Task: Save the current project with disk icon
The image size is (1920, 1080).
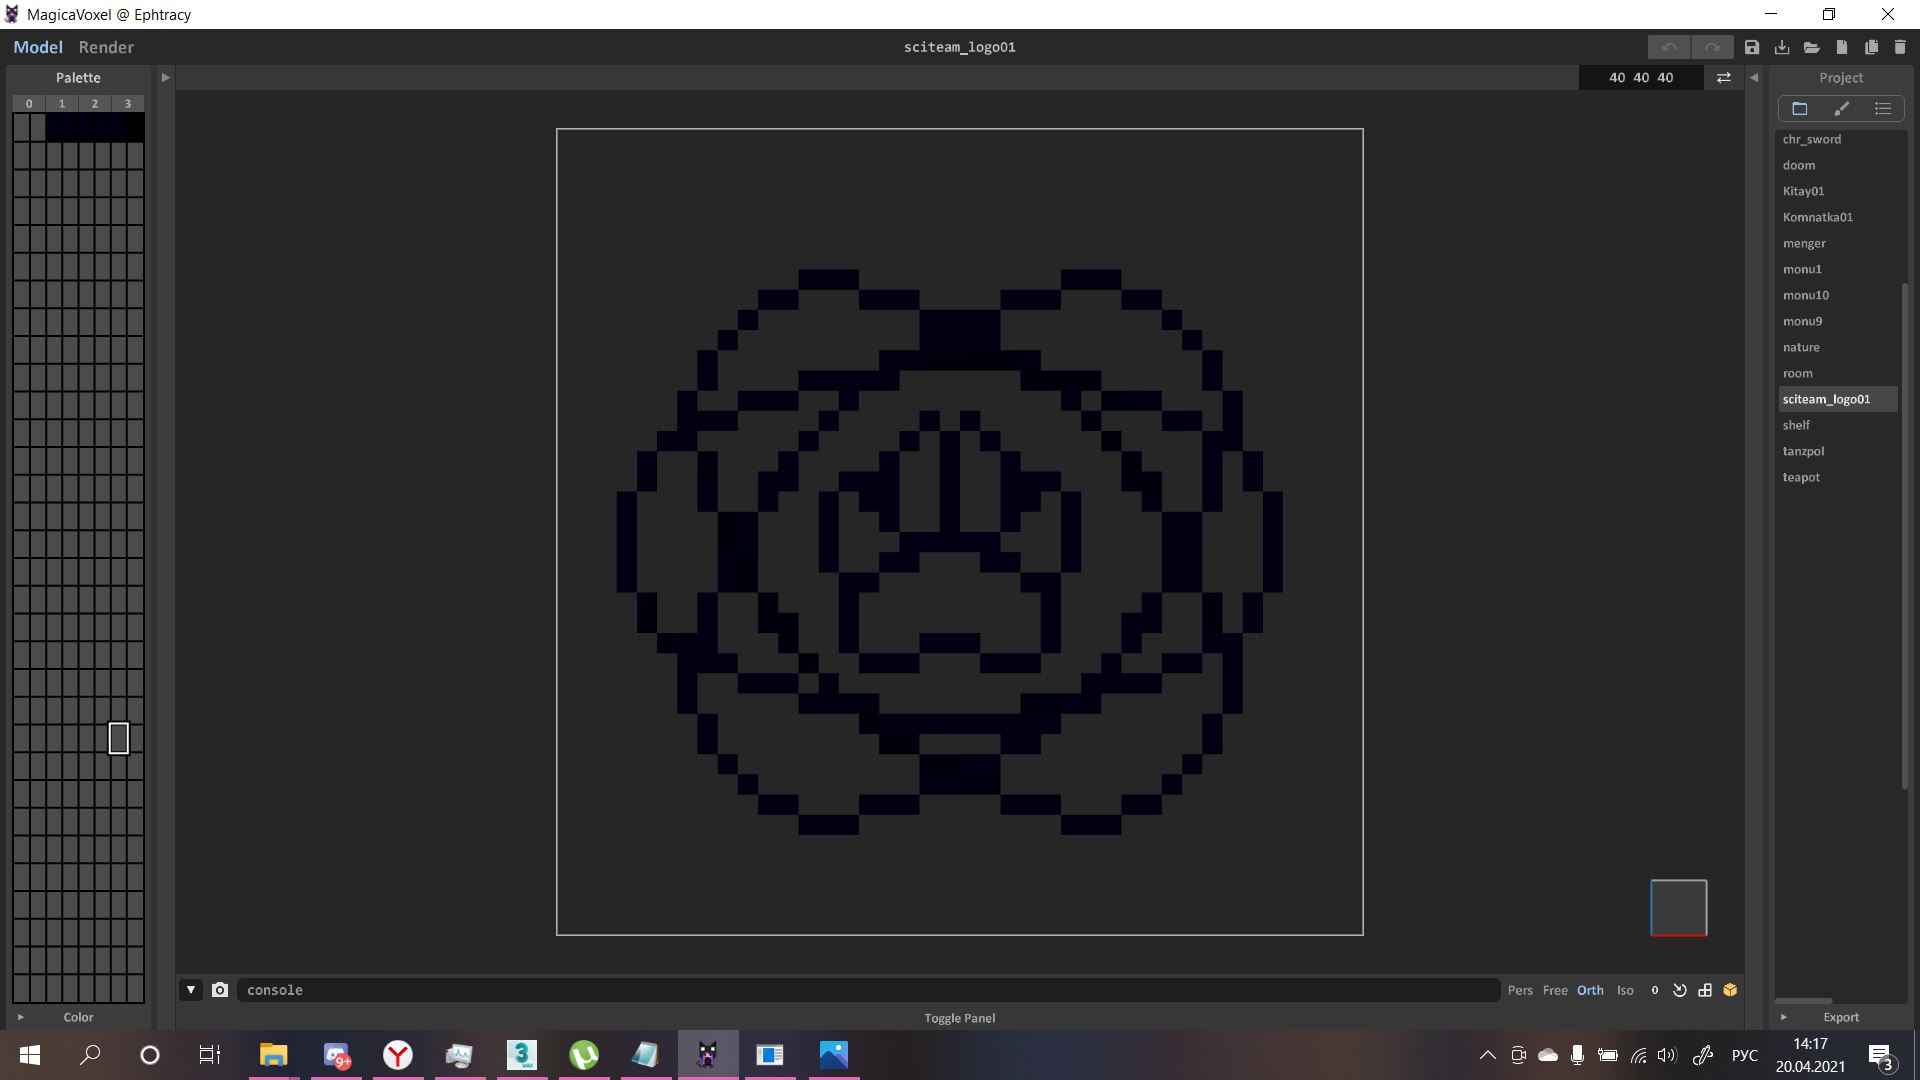Action: pos(1752,47)
